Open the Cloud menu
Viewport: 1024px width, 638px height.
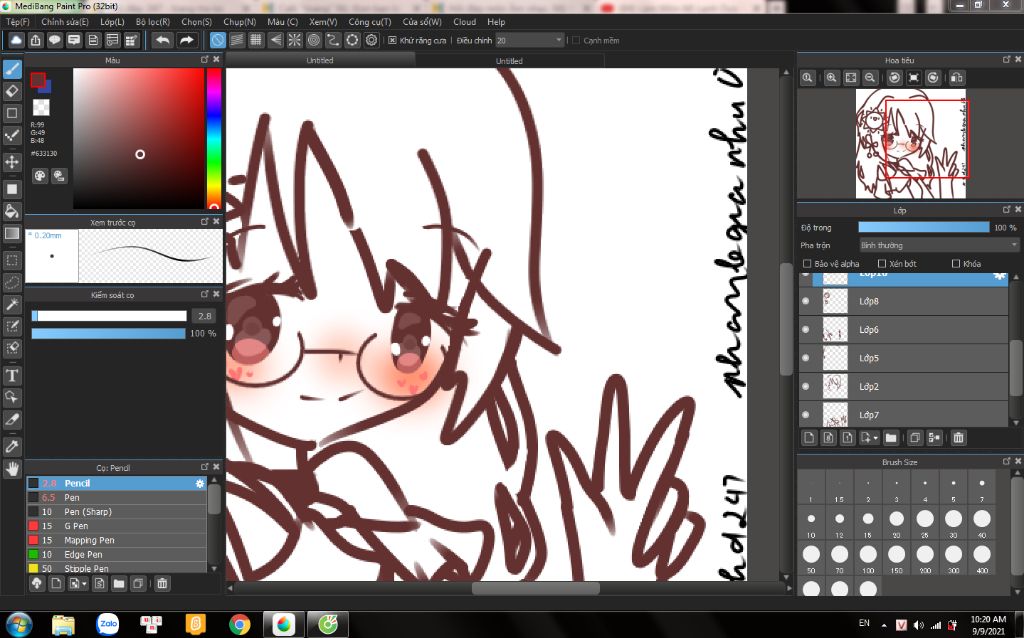(464, 22)
